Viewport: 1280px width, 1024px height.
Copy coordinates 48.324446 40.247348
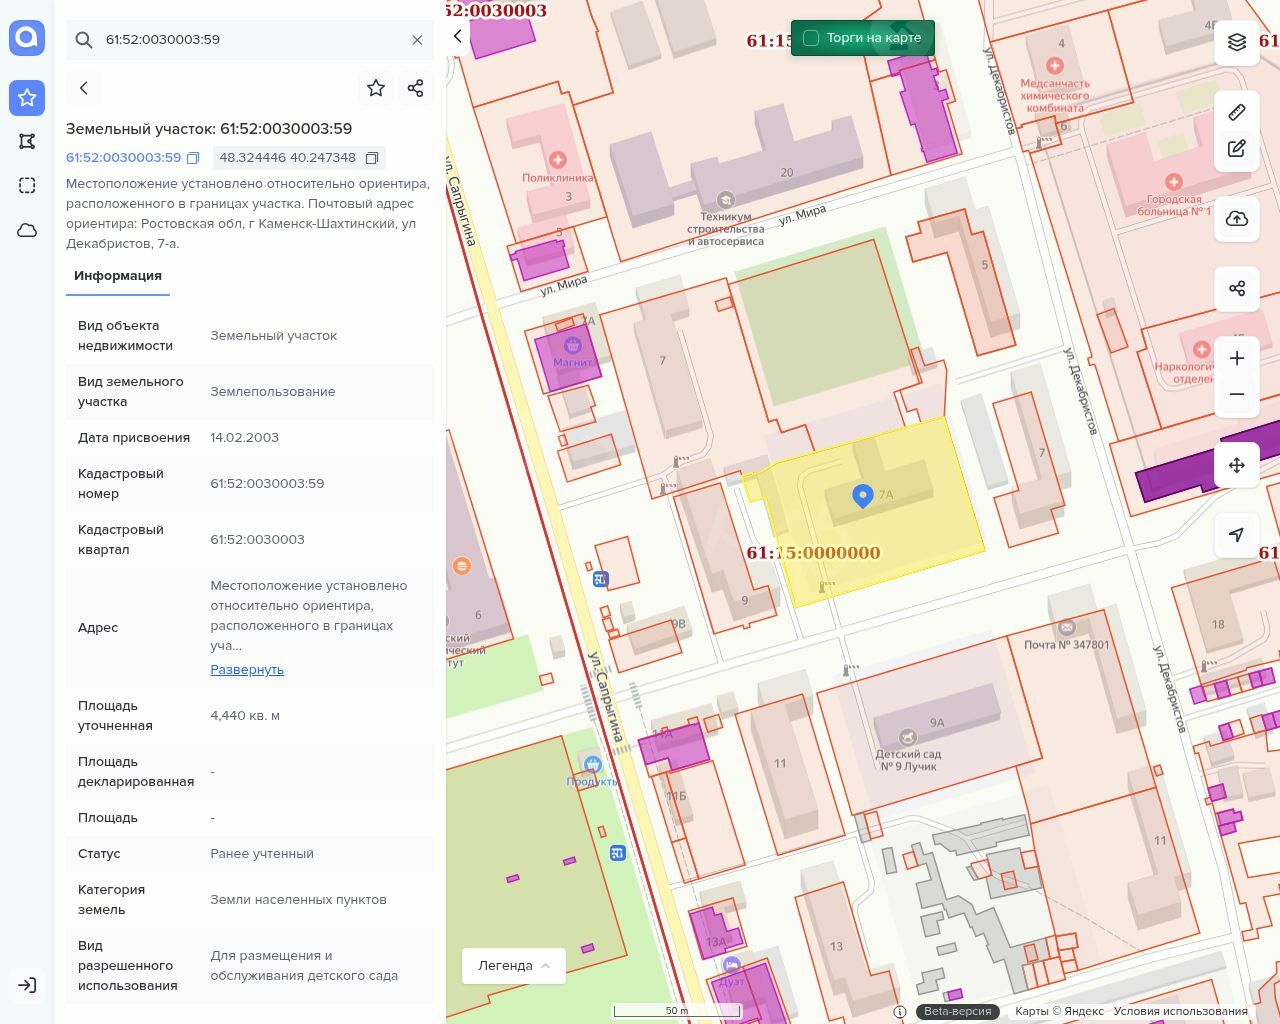tap(372, 158)
